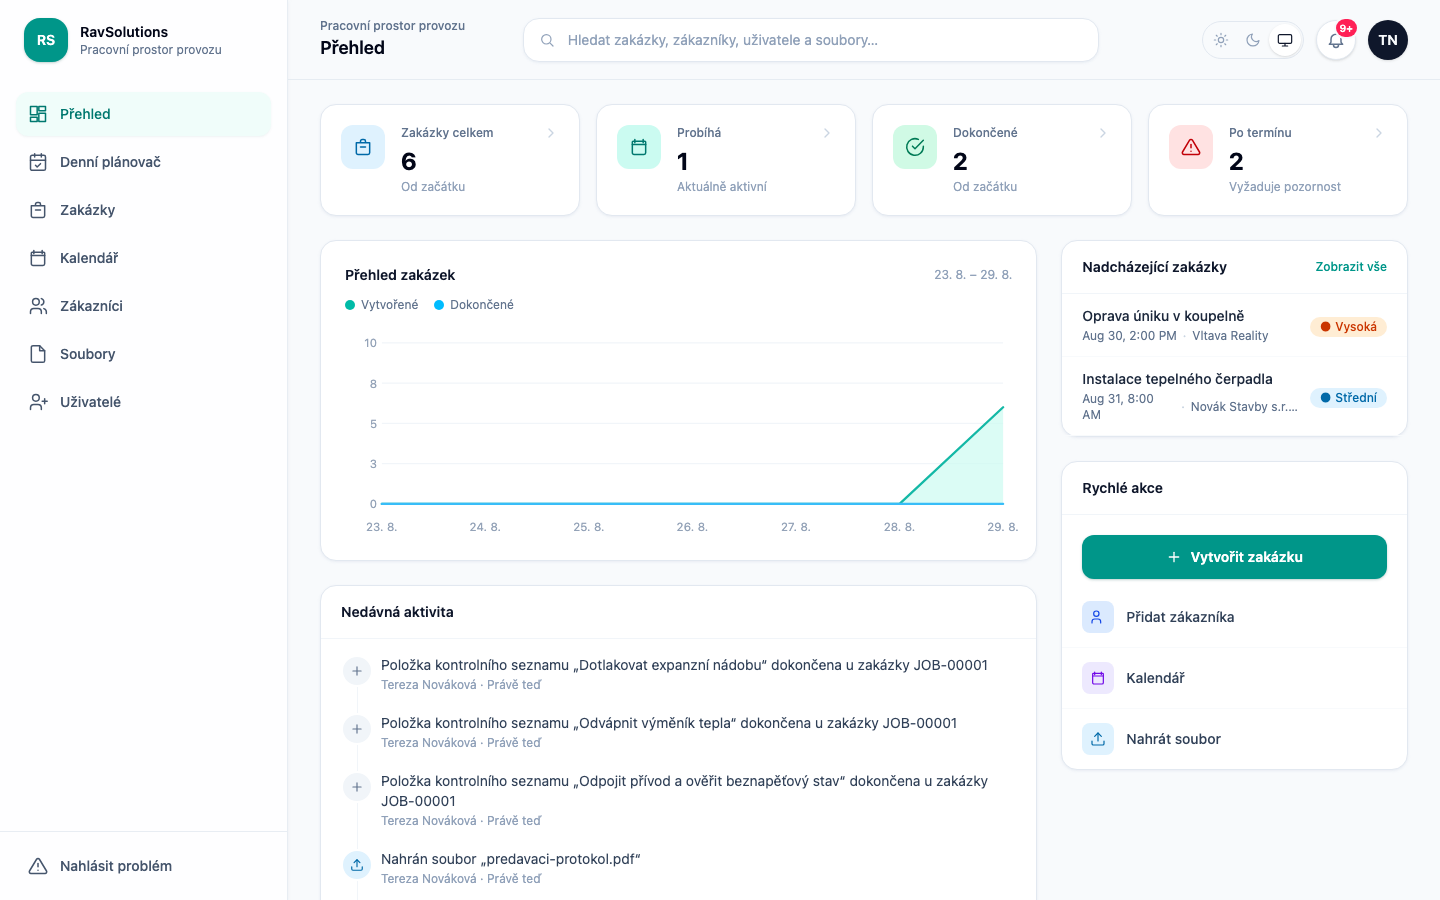Click plus icon beside Odvápnit výměník tepla
Viewport: 1440px width, 900px height.
coord(357,729)
